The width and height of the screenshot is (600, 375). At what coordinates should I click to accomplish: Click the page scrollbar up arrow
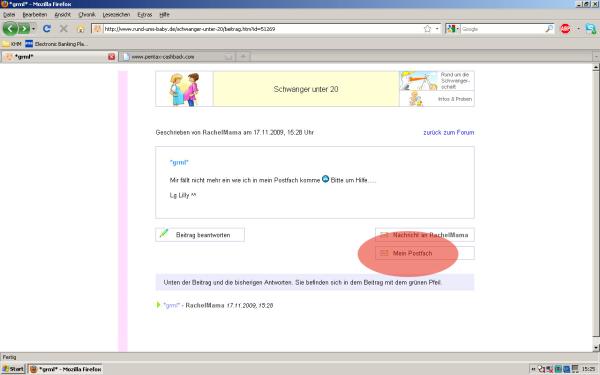[596, 67]
